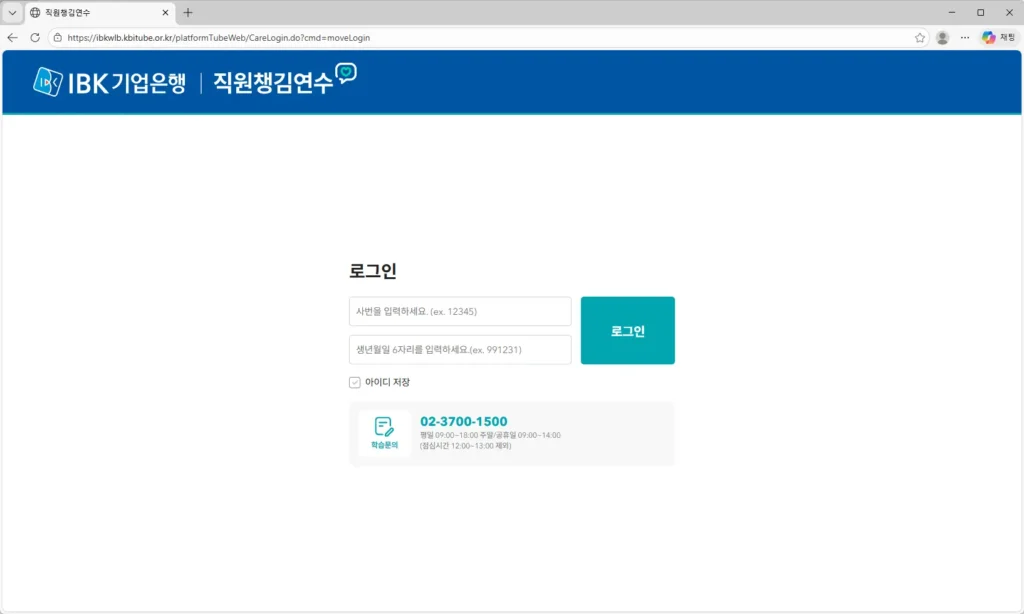The width and height of the screenshot is (1024, 614).
Task: View site information icon in address bar
Action: coord(58,37)
